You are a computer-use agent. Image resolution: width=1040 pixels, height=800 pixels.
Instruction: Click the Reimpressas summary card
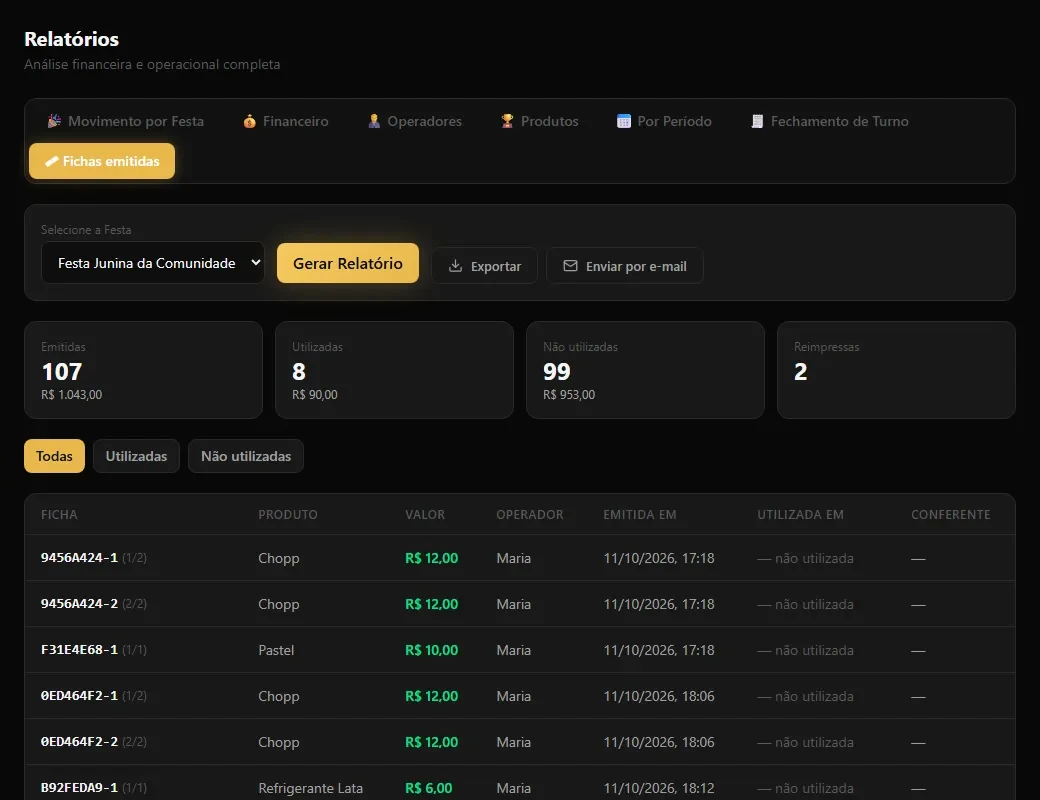896,370
